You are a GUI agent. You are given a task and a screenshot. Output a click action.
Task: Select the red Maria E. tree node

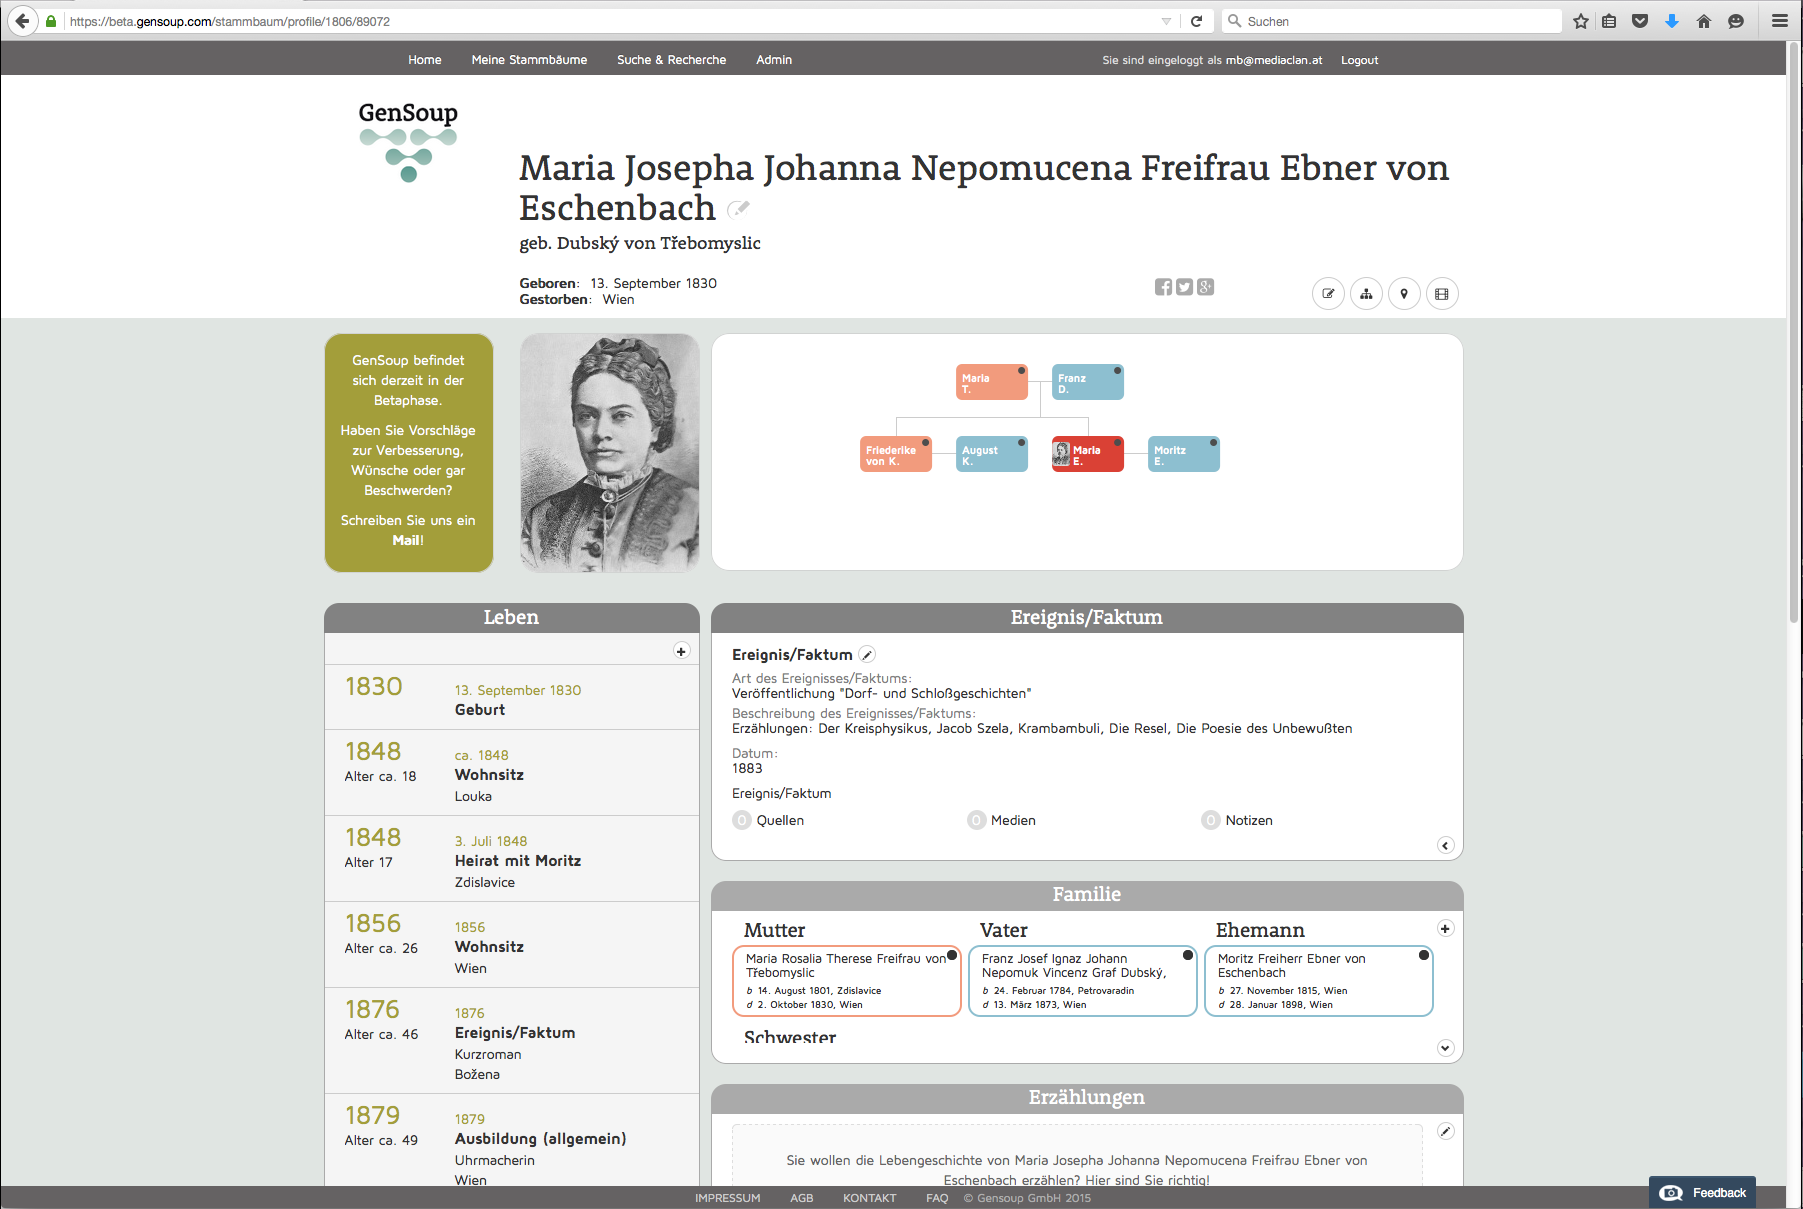[1088, 454]
